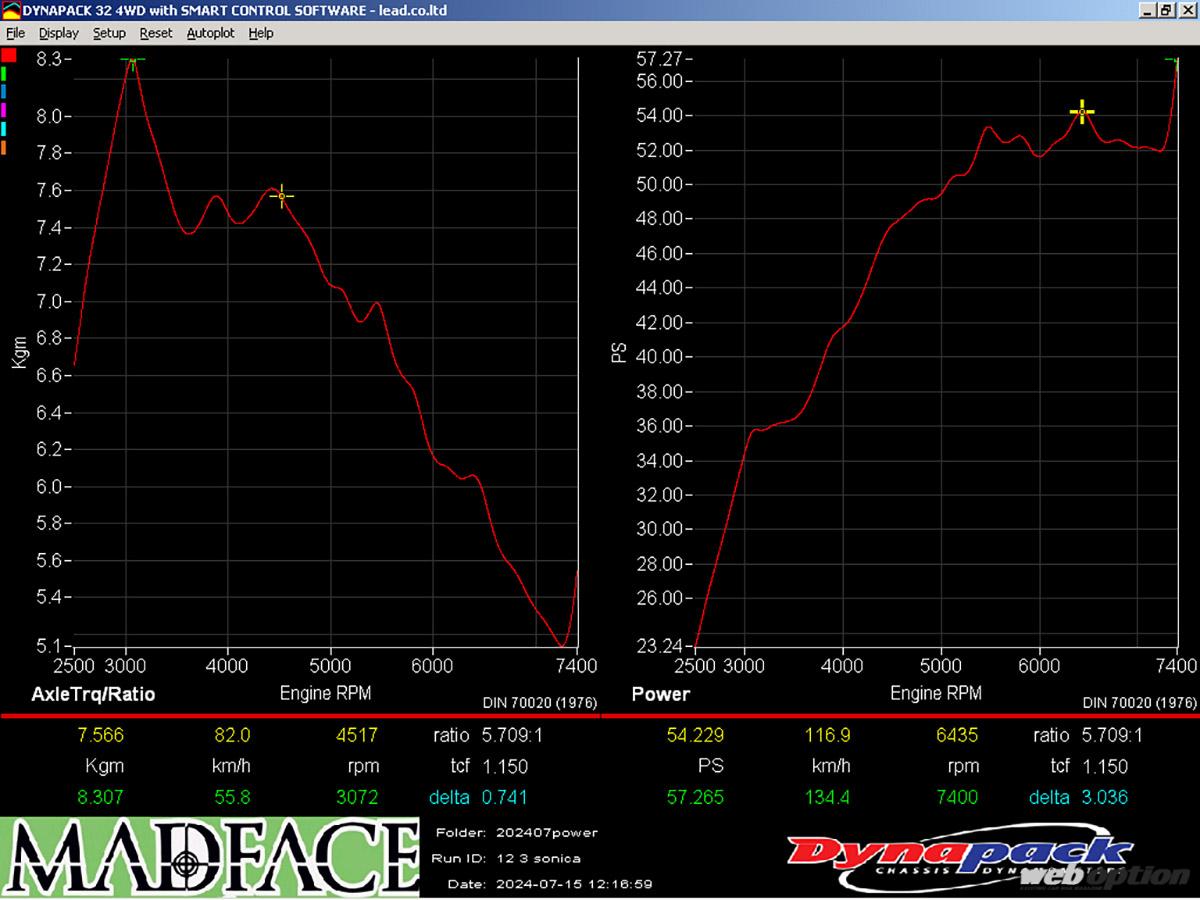Click the Dynapack app icon in title bar
Image resolution: width=1200 pixels, height=900 pixels.
[11, 10]
